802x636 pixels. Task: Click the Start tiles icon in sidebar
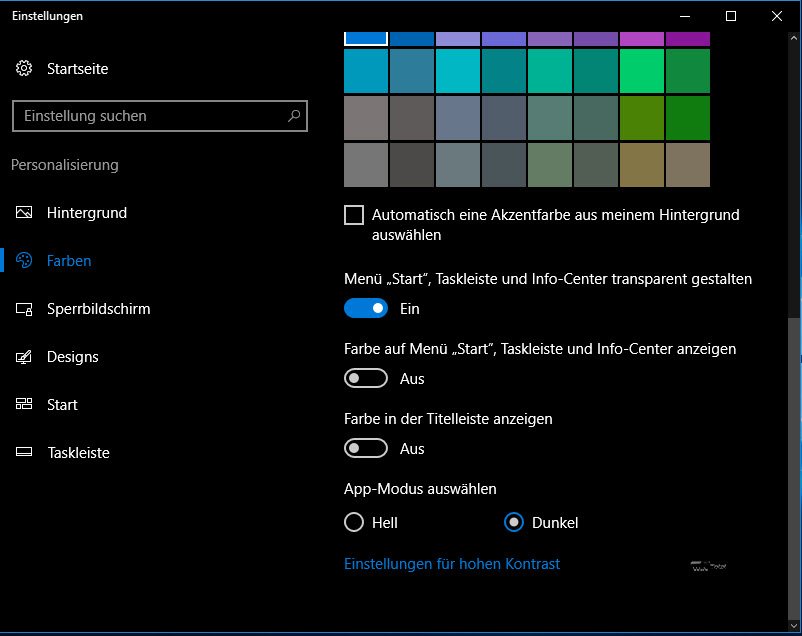[x=25, y=405]
